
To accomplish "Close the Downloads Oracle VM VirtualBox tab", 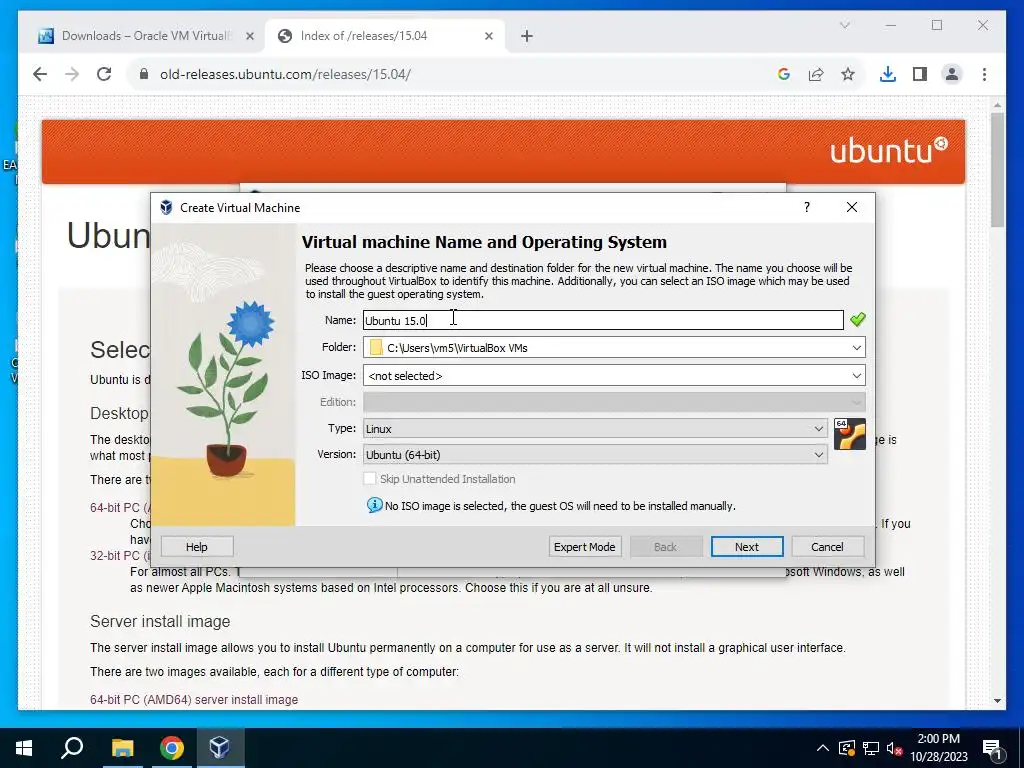I will pos(249,36).
